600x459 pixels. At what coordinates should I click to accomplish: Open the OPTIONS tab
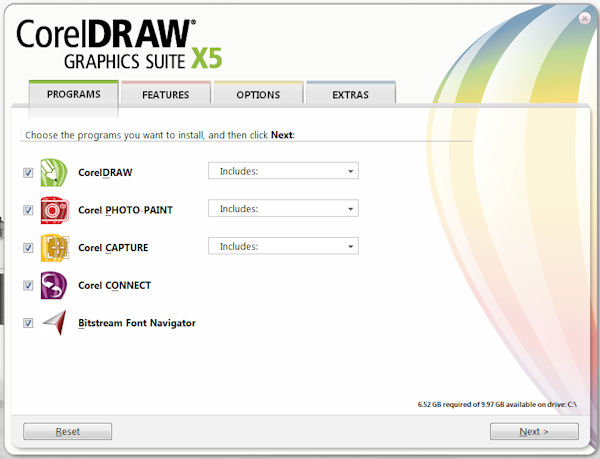258,95
